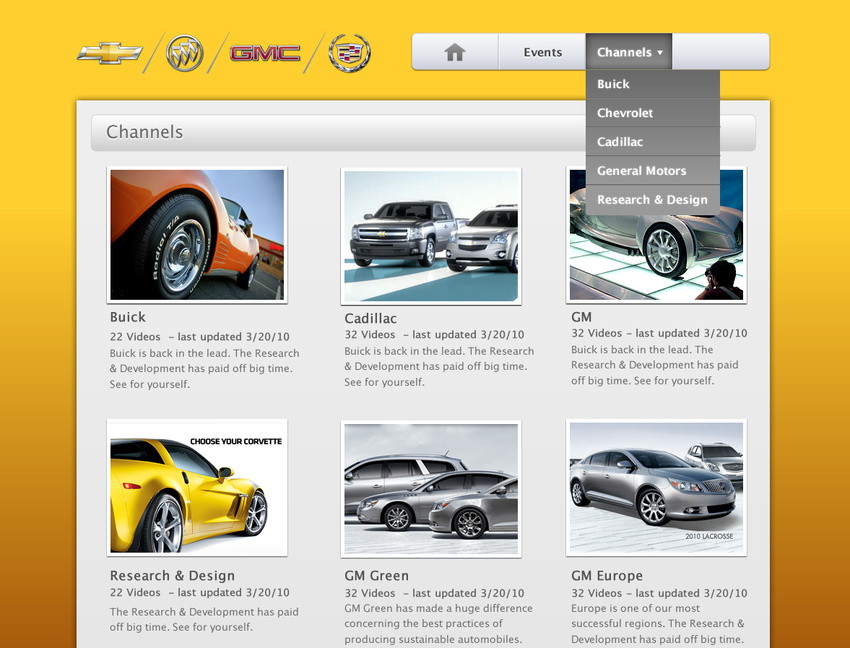Click the GM channel title
This screenshot has height=648, width=850.
click(581, 317)
